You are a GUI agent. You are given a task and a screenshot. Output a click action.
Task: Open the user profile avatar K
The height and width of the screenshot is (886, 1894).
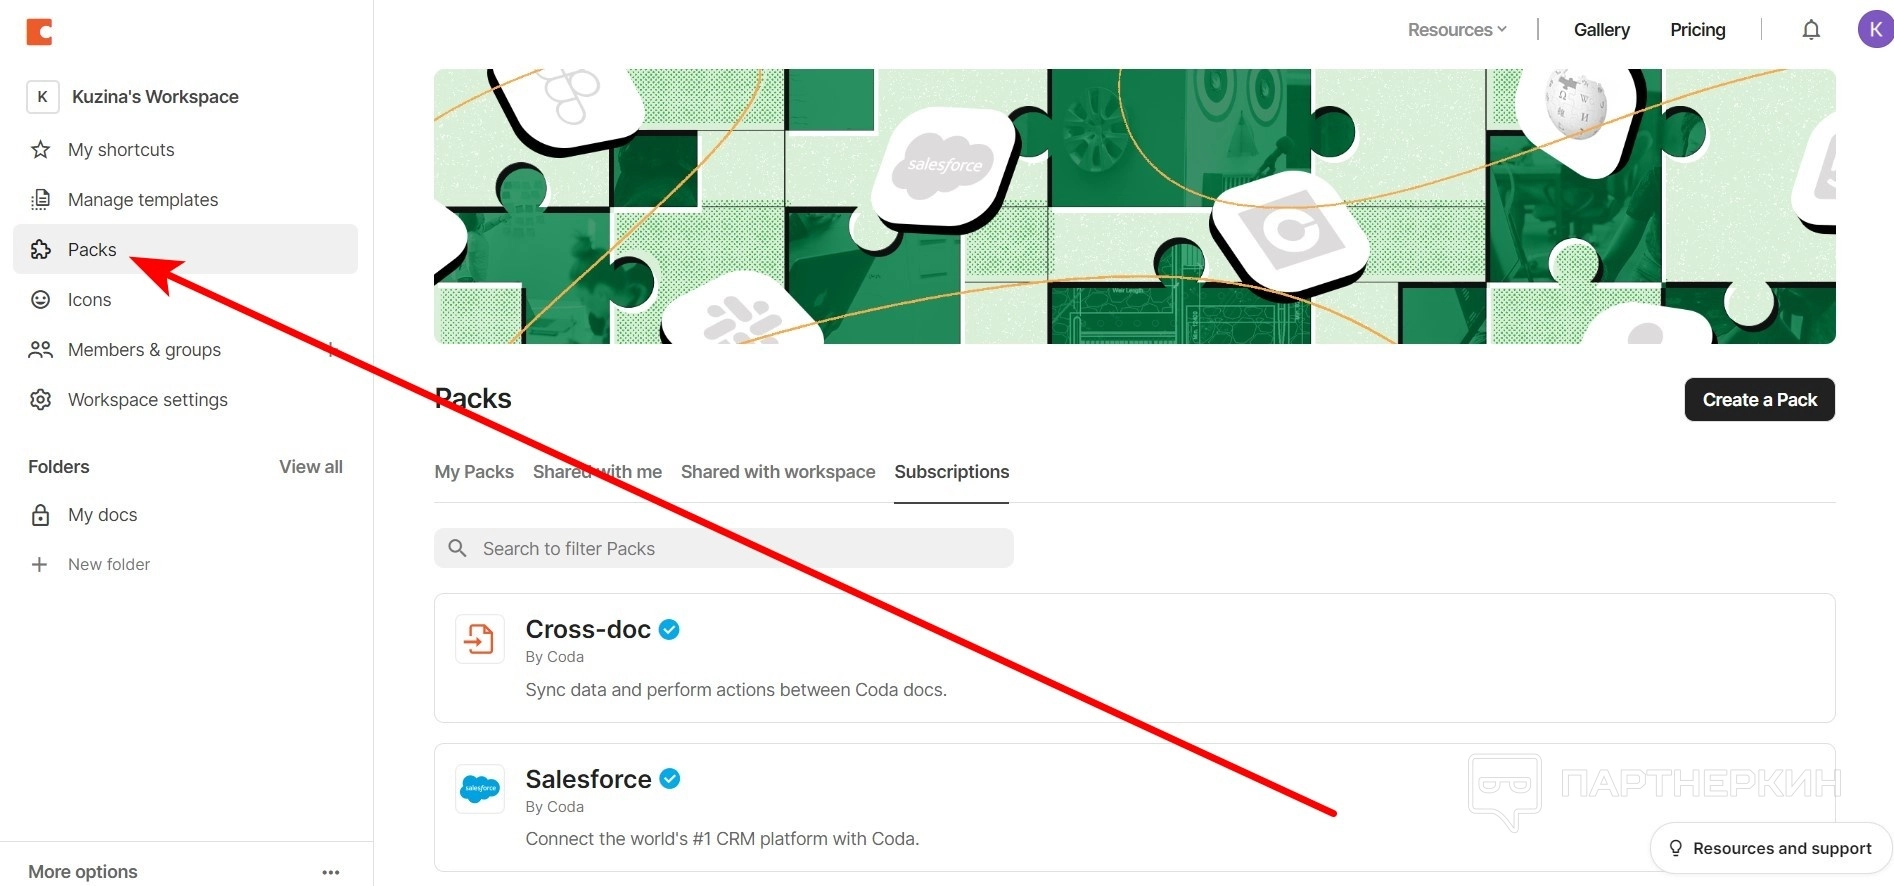(1876, 29)
